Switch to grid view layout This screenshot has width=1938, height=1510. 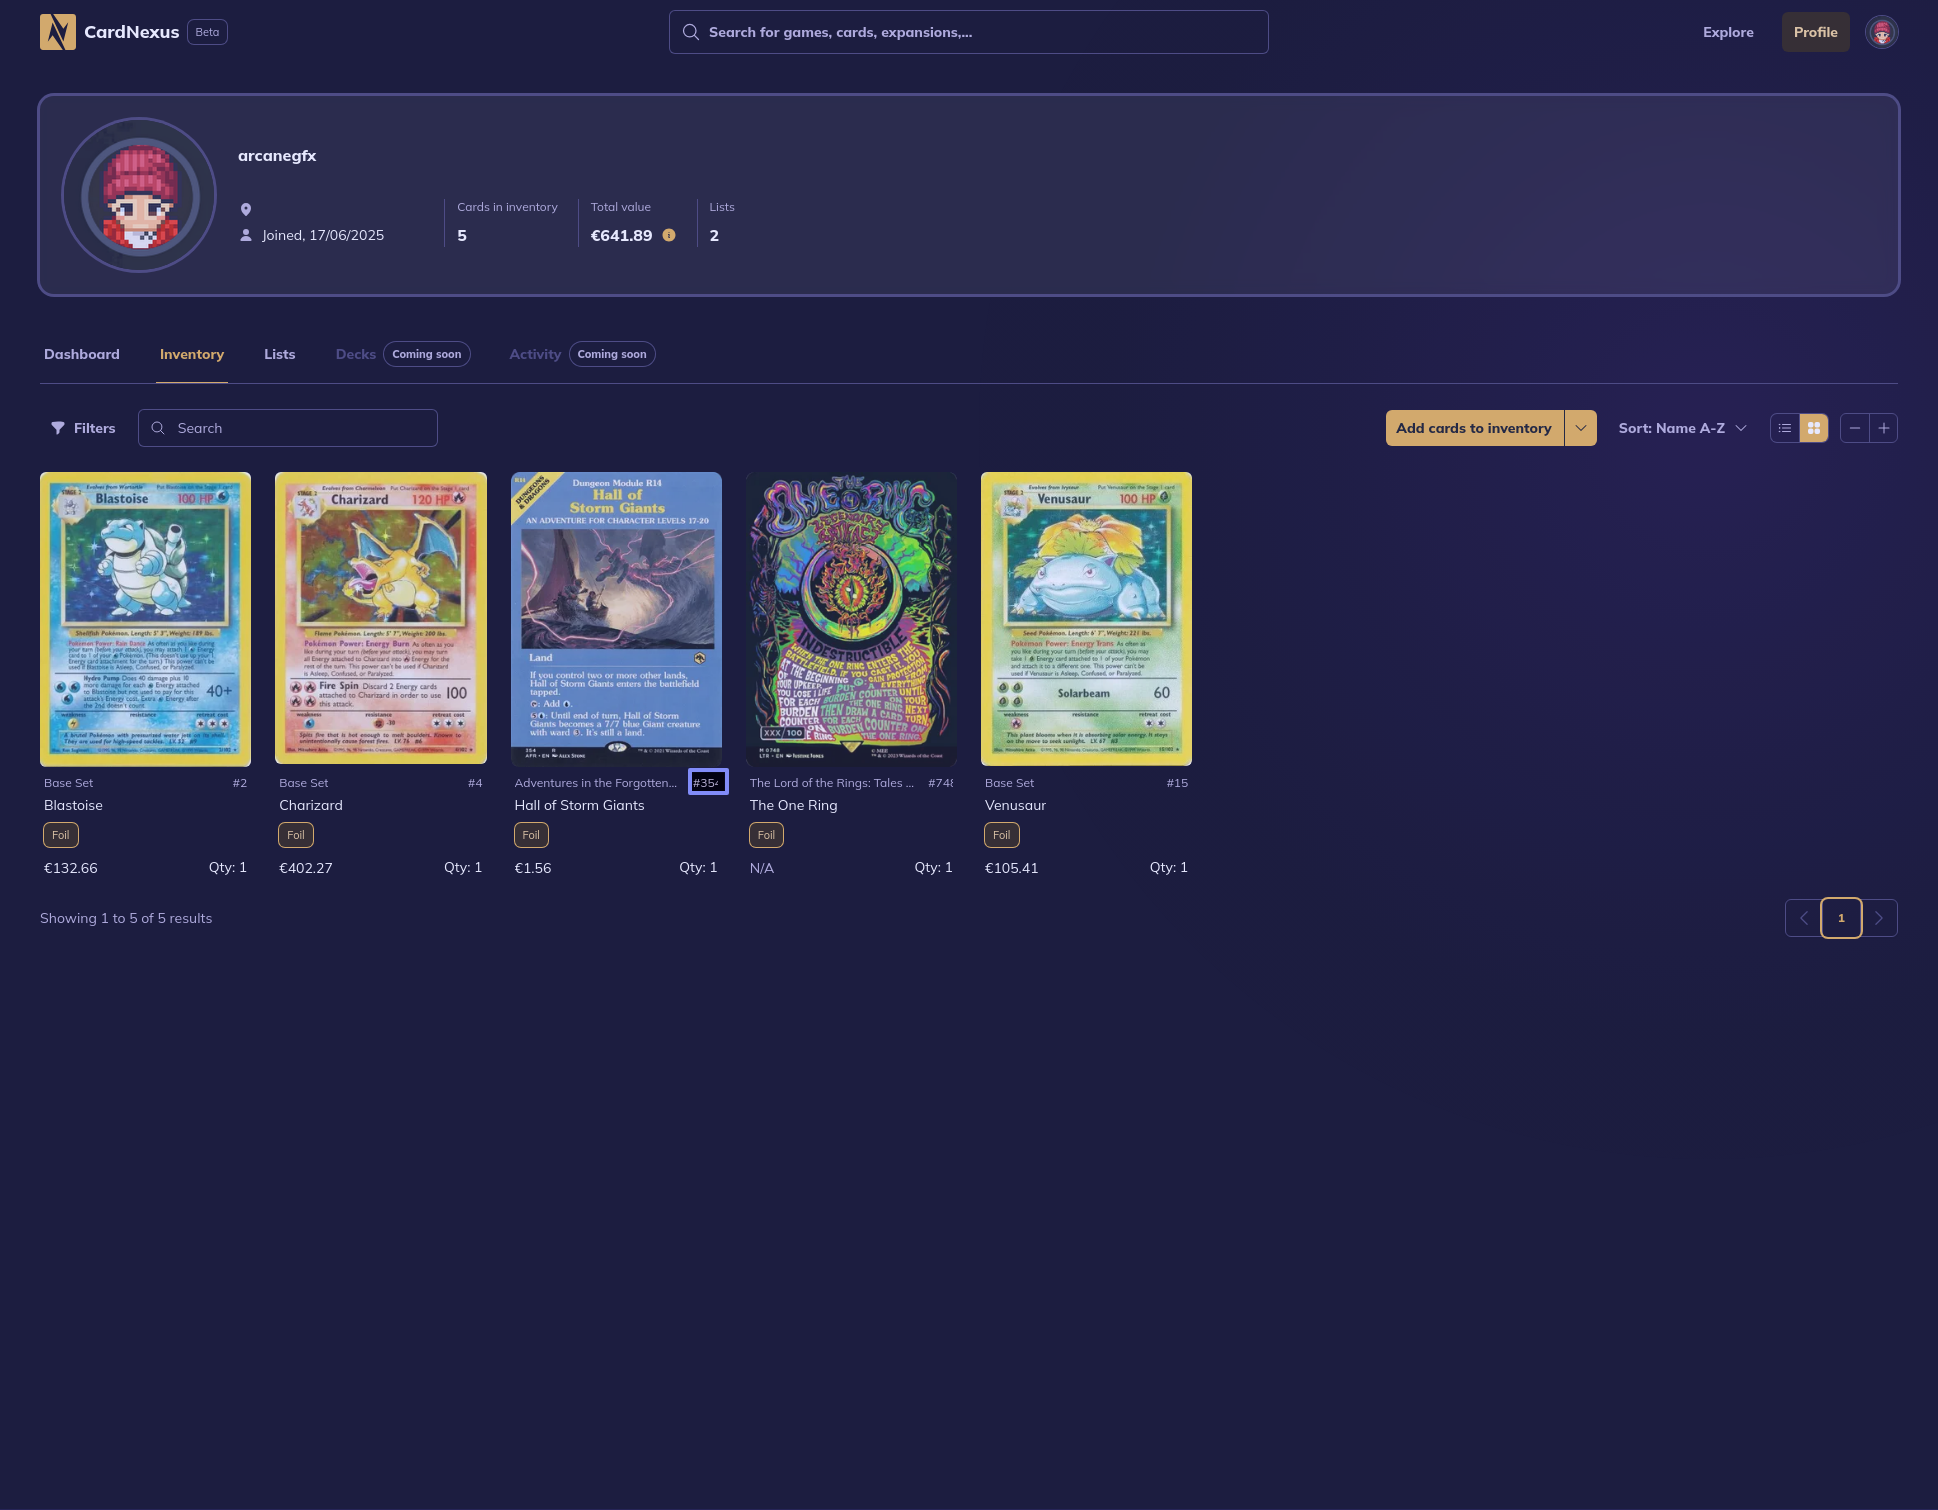click(1813, 428)
